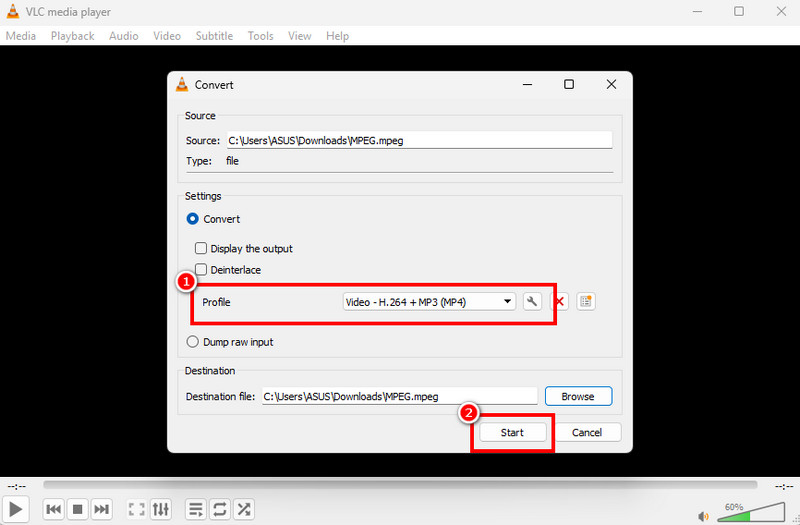Viewport: 800px width, 525px height.
Task: Click VLC cone icon in main title bar
Action: [12, 11]
